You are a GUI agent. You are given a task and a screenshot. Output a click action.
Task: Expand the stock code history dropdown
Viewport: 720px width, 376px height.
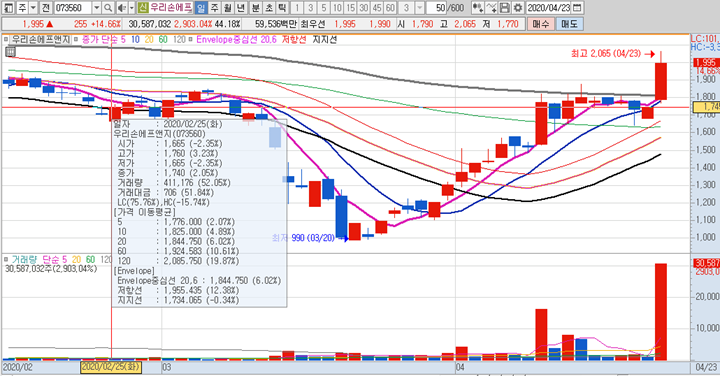pyautogui.click(x=96, y=8)
